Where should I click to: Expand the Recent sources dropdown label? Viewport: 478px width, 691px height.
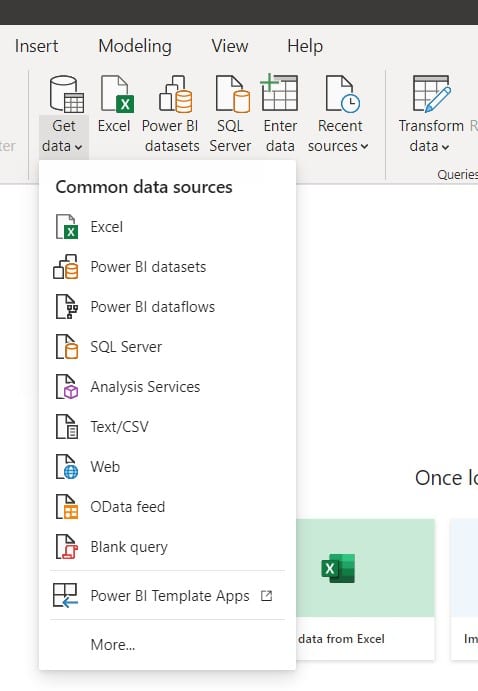(338, 146)
